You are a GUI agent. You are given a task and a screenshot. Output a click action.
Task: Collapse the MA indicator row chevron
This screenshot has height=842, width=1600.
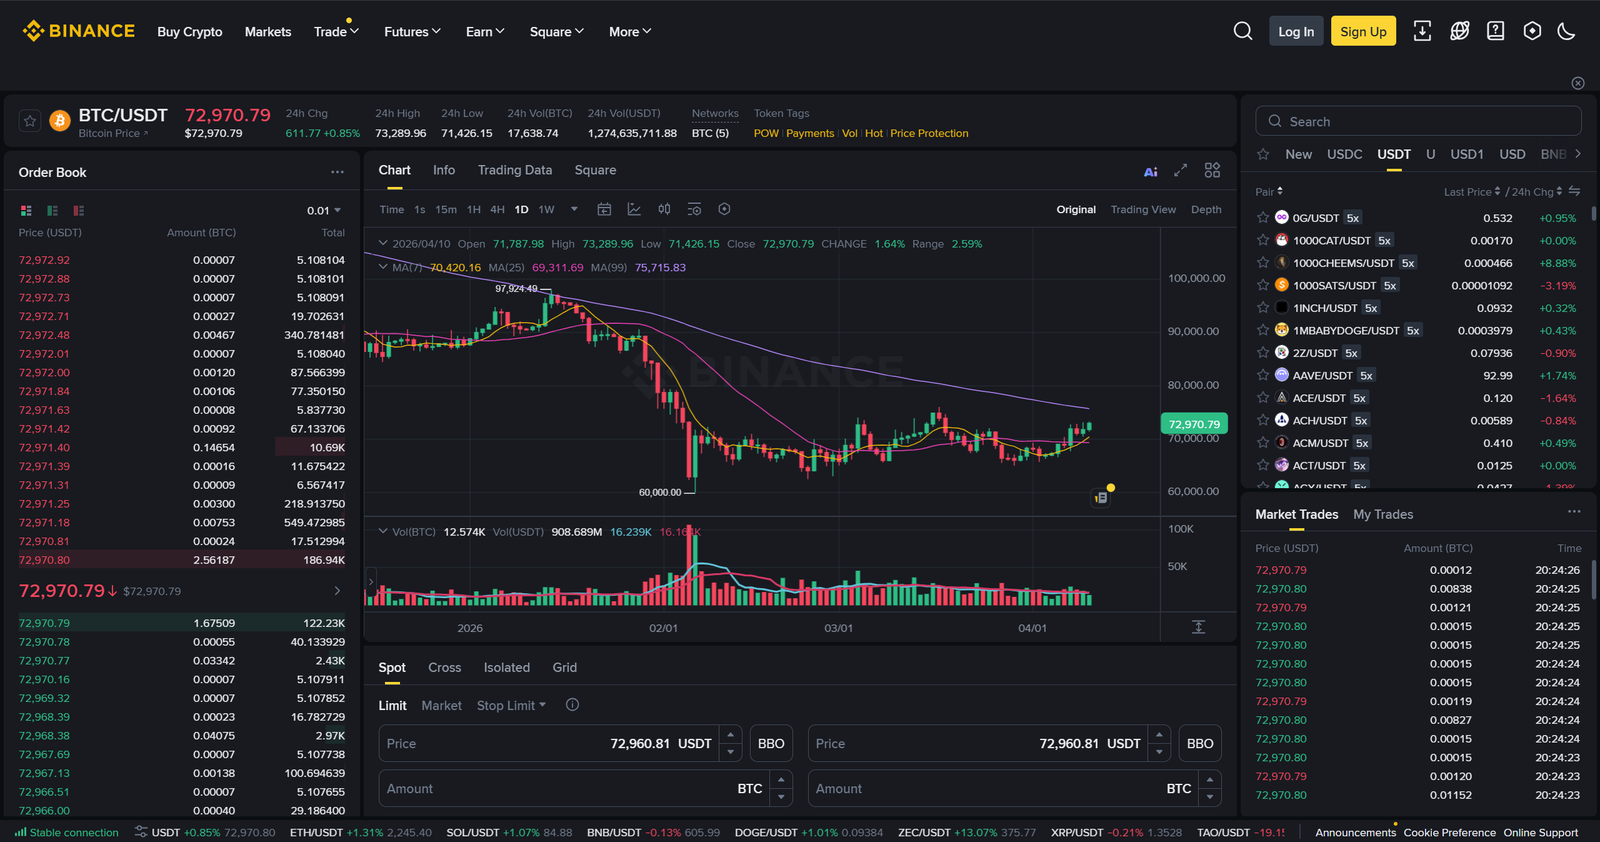(383, 267)
